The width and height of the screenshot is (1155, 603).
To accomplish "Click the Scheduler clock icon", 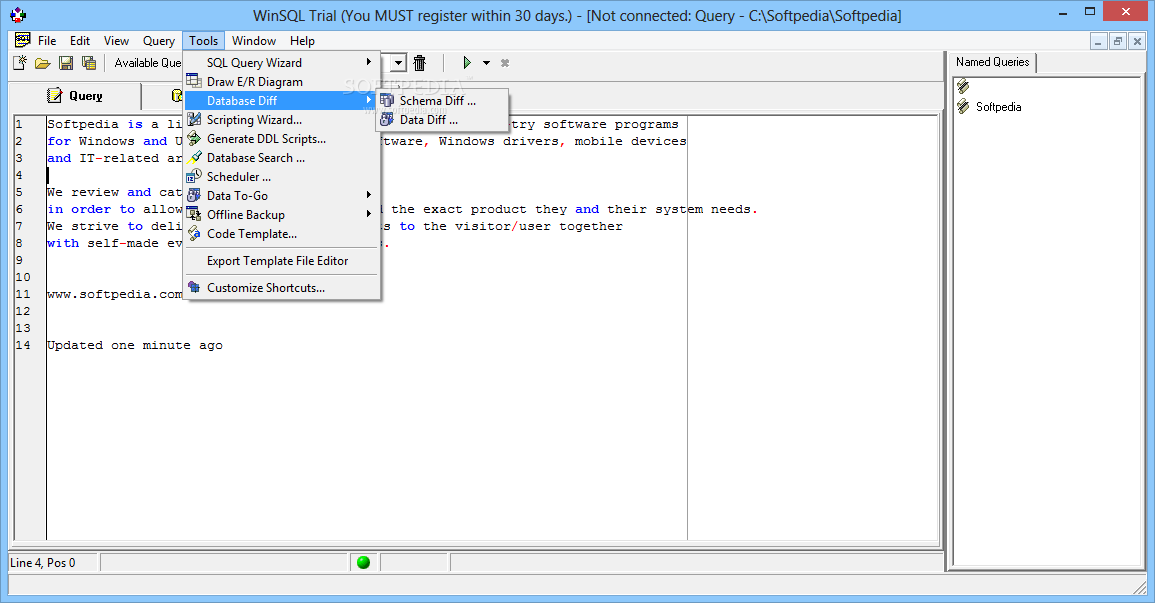I will [194, 176].
